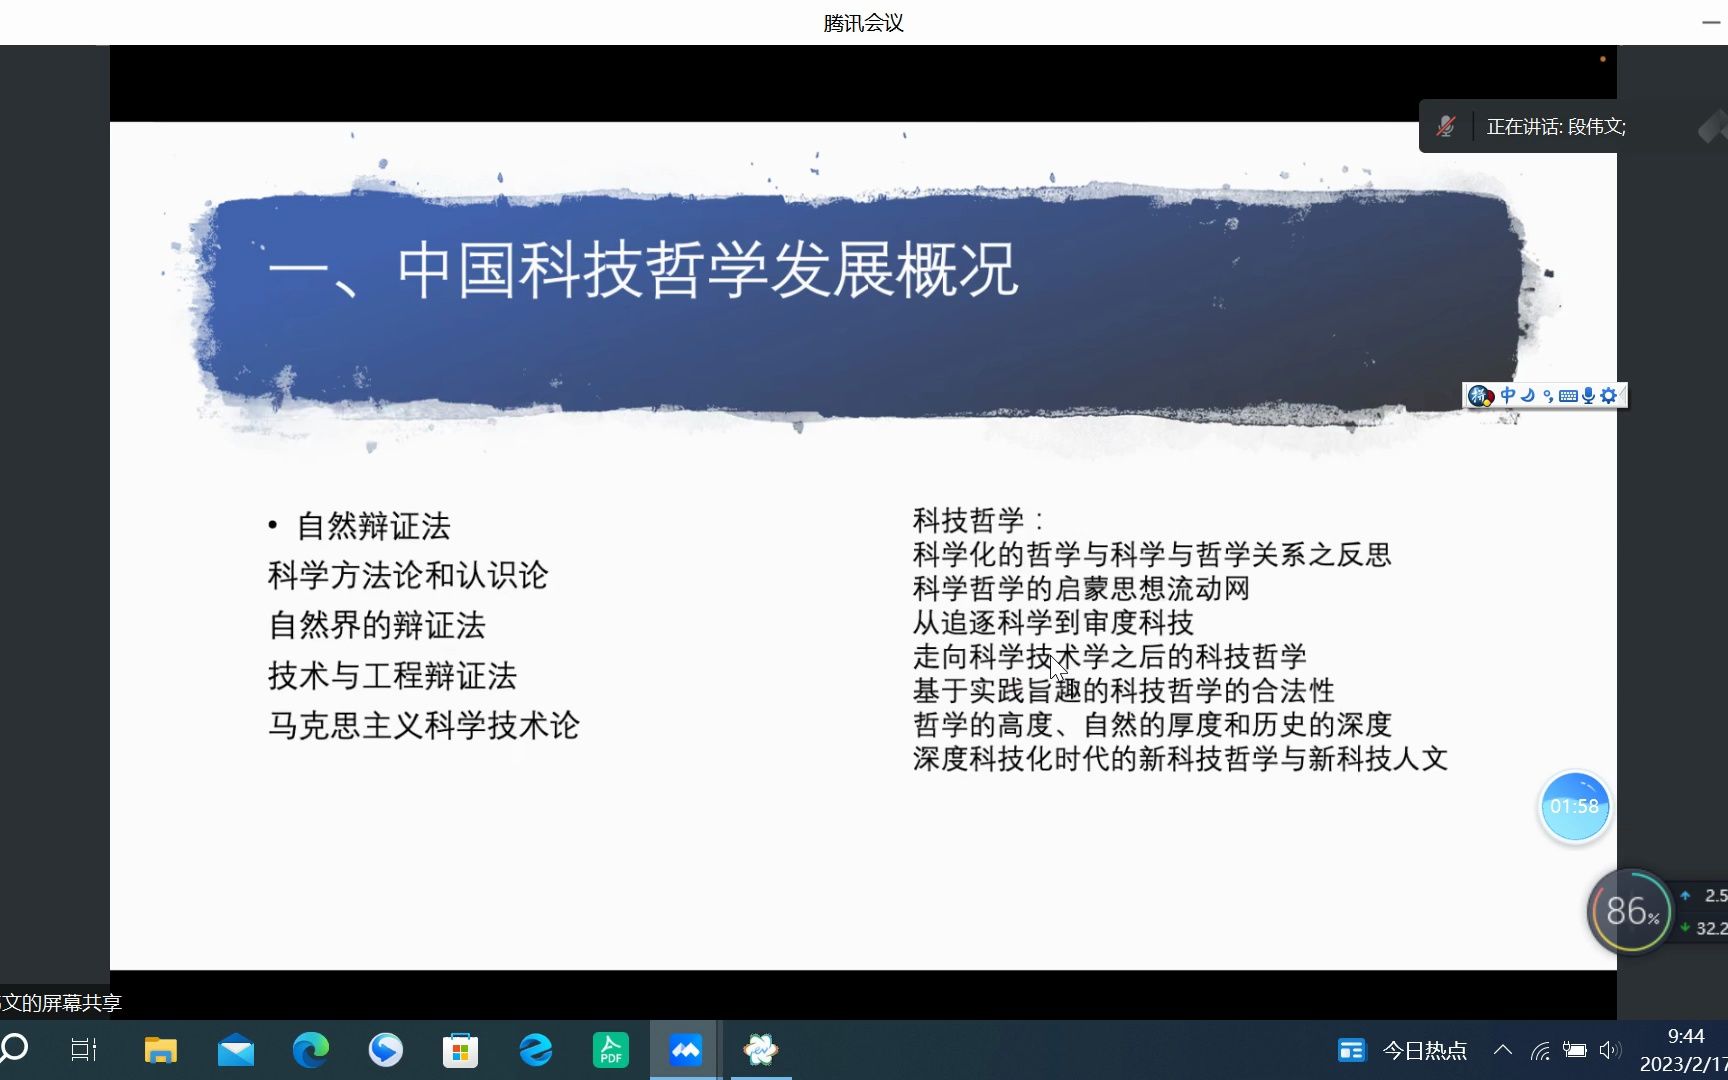The width and height of the screenshot is (1728, 1080).
Task: Open the Mail app on taskbar
Action: pyautogui.click(x=236, y=1051)
